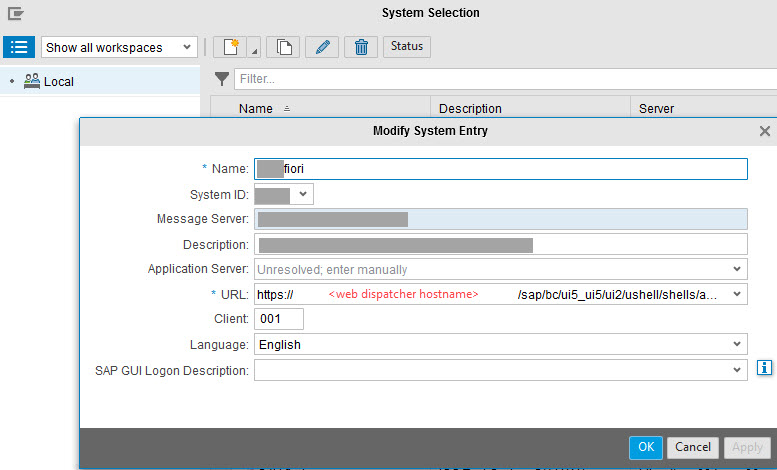This screenshot has width=777, height=470.
Task: Click the Server column header
Action: 704,108
